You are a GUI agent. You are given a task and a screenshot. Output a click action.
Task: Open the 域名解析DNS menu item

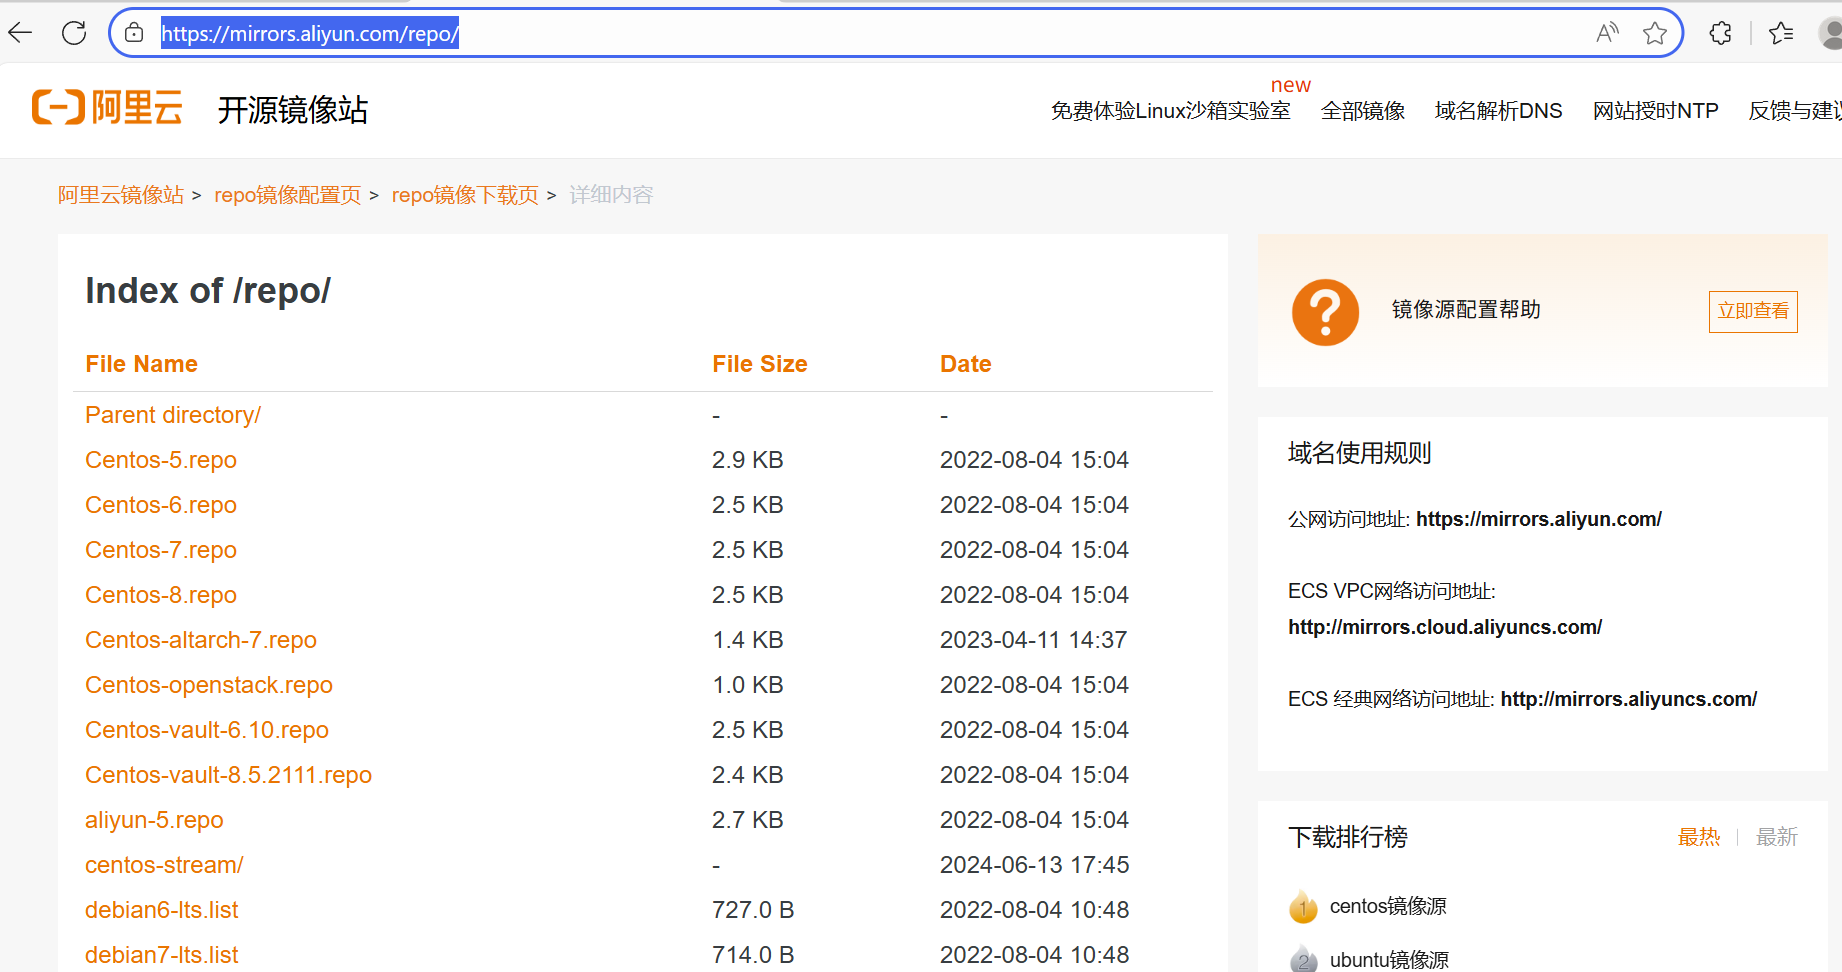point(1498,111)
